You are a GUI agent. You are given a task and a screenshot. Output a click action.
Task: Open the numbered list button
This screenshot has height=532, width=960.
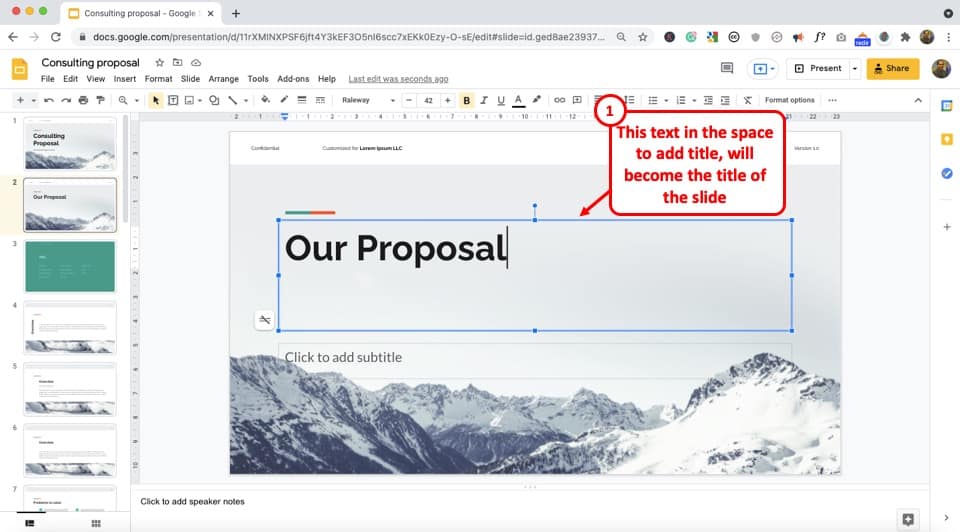coord(681,100)
